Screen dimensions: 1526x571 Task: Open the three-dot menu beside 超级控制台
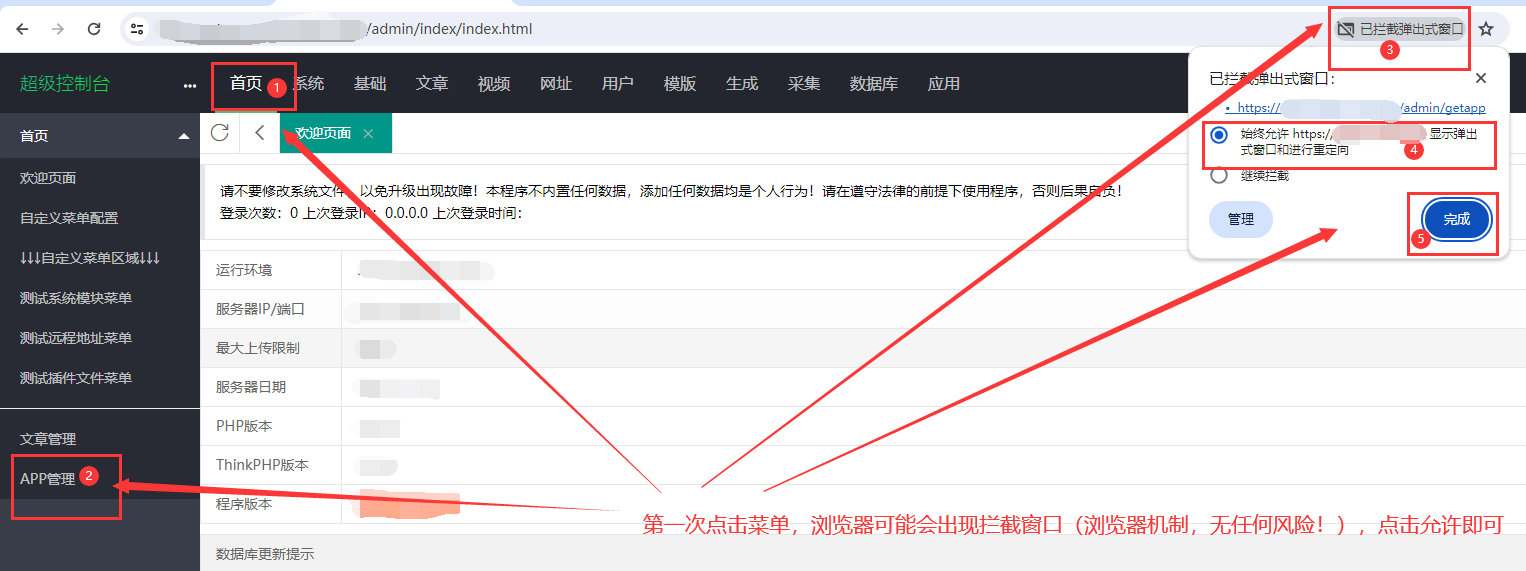(x=190, y=85)
